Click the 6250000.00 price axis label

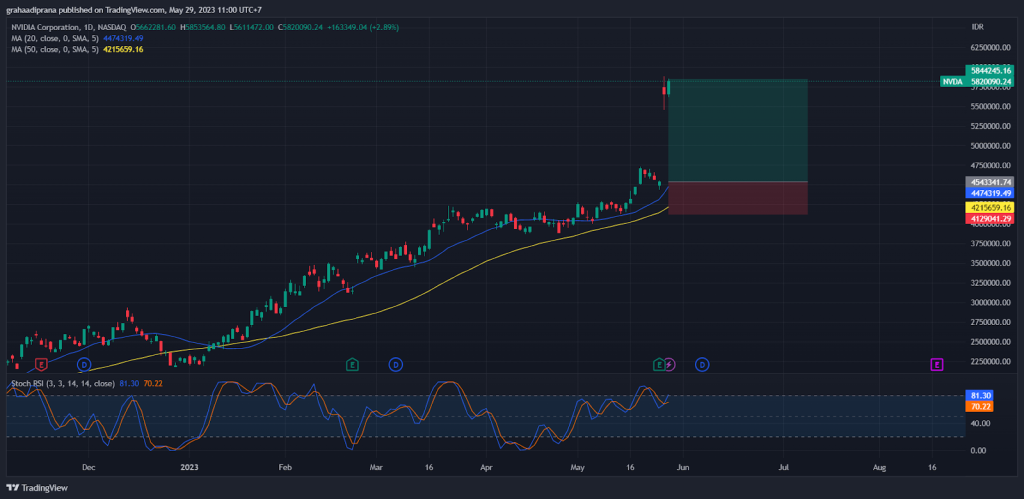click(x=992, y=48)
